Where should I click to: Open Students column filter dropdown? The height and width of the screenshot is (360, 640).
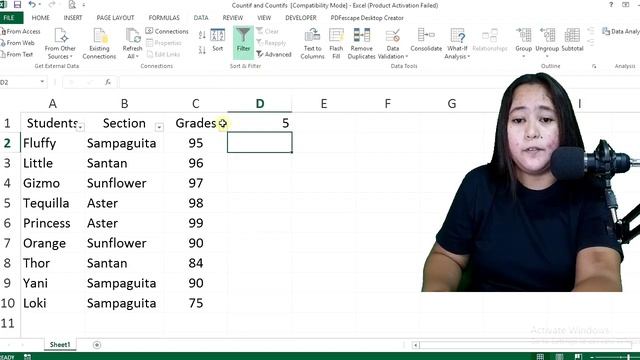tap(80, 127)
